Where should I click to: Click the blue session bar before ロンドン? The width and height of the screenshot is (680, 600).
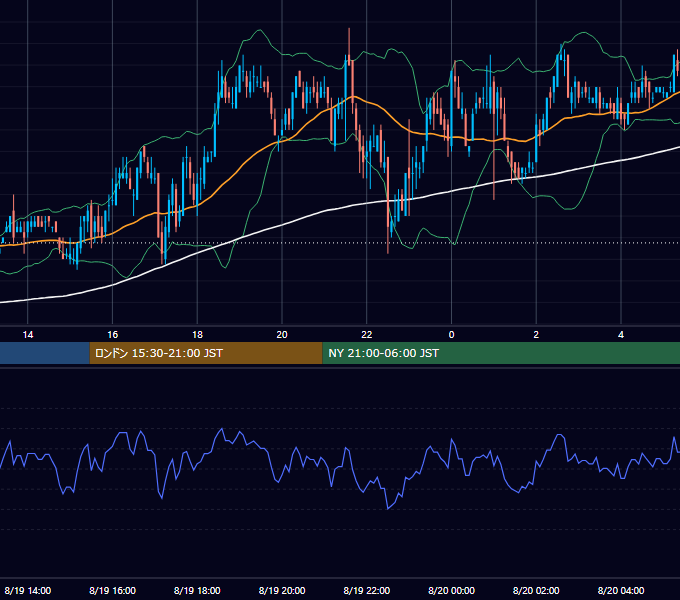coord(45,353)
